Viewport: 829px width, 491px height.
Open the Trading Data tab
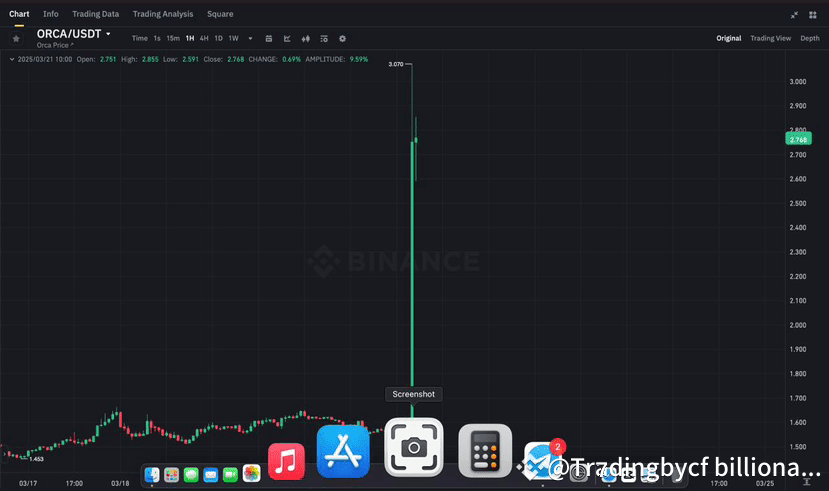96,14
